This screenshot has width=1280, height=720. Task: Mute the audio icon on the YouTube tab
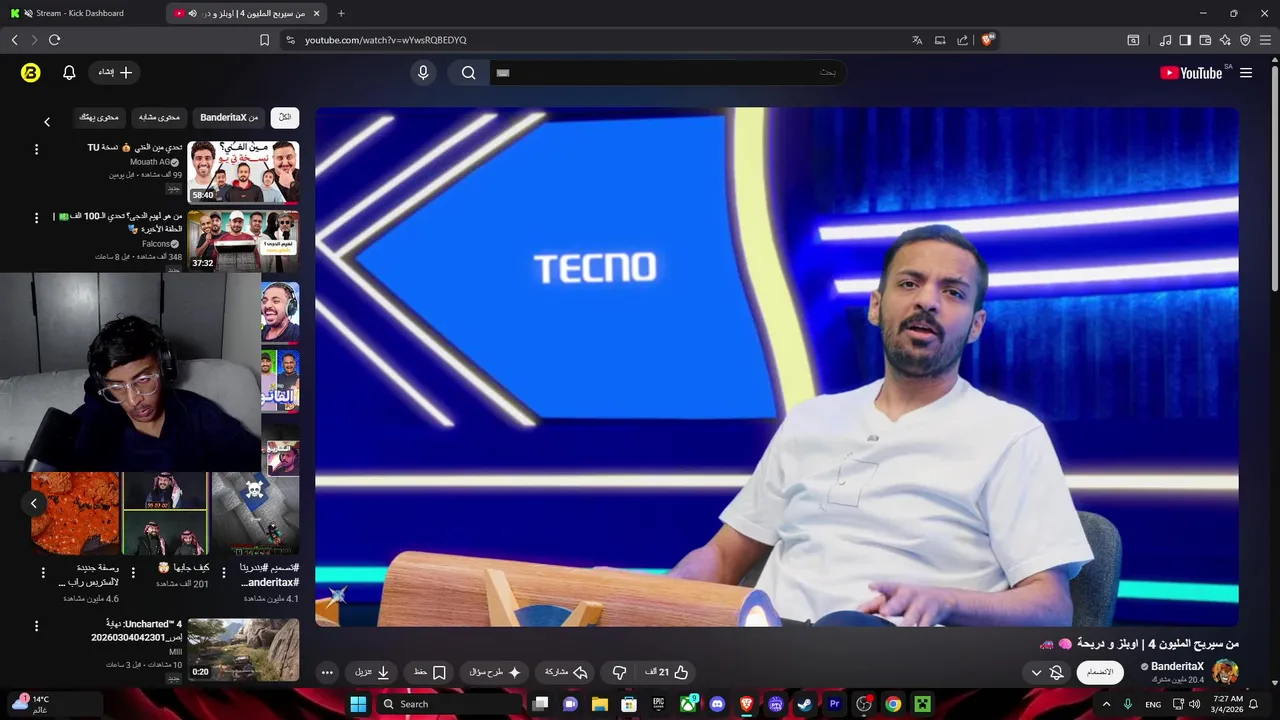pyautogui.click(x=192, y=13)
